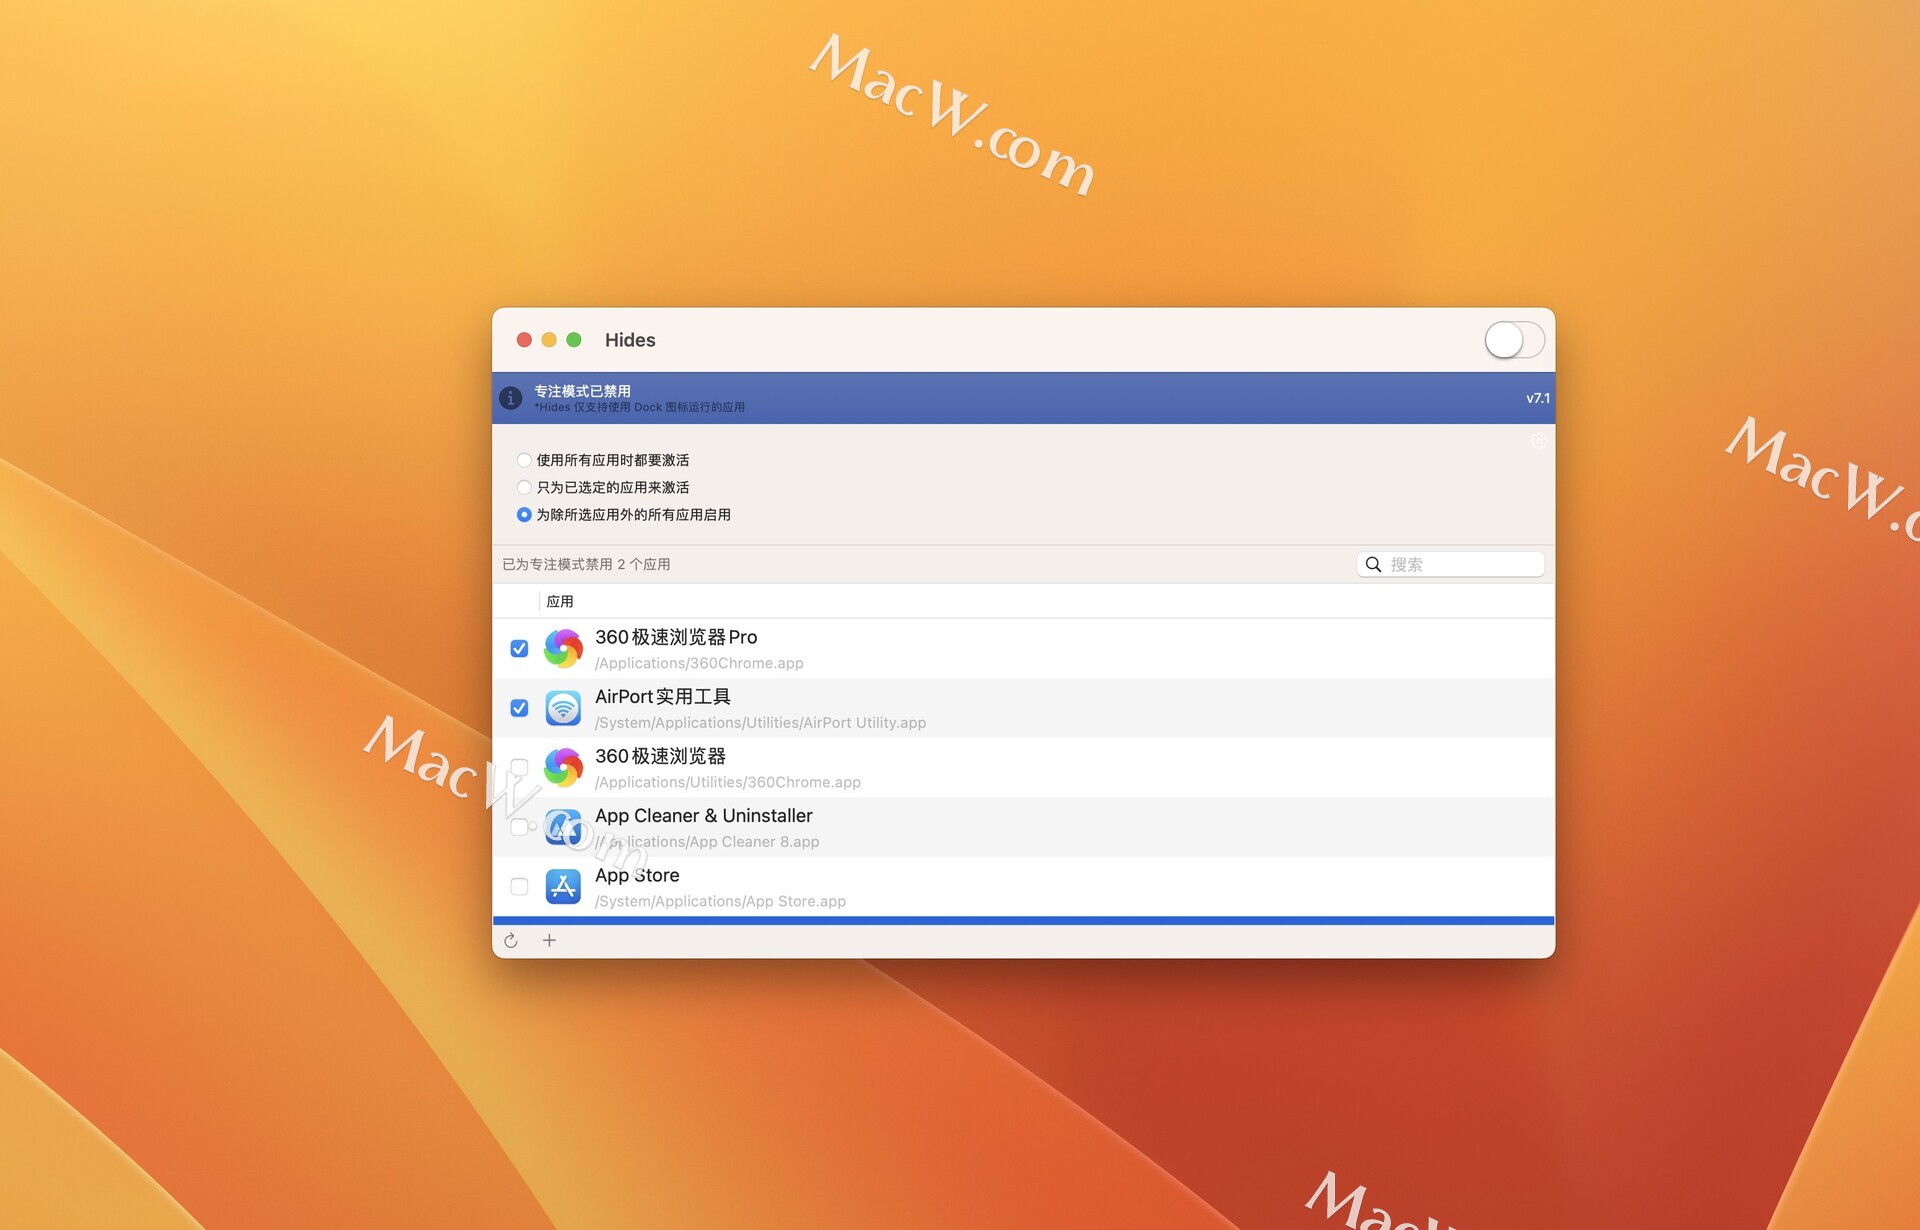Open settings gear below version label
The height and width of the screenshot is (1230, 1920).
click(1539, 441)
